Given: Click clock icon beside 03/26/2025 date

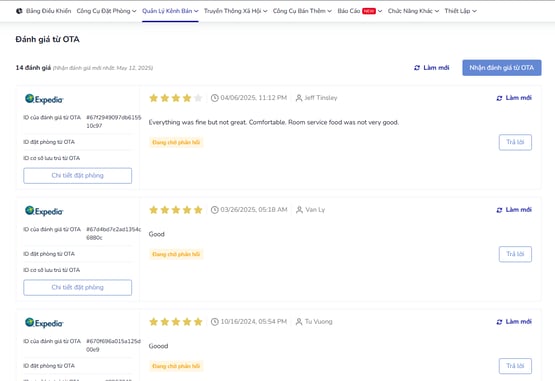Looking at the screenshot, I should [x=214, y=210].
